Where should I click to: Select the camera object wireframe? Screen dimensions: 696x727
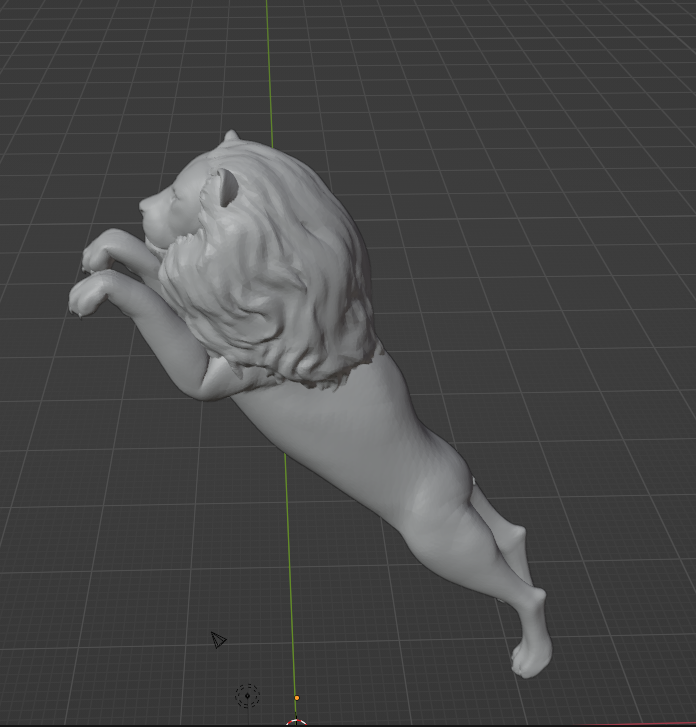(x=218, y=640)
